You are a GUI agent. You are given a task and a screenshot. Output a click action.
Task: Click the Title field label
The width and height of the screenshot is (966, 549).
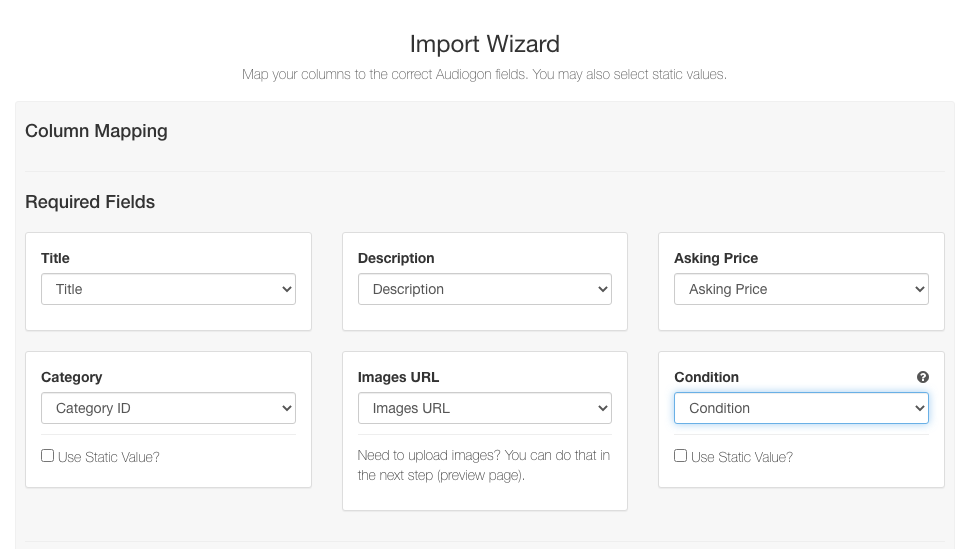[55, 258]
